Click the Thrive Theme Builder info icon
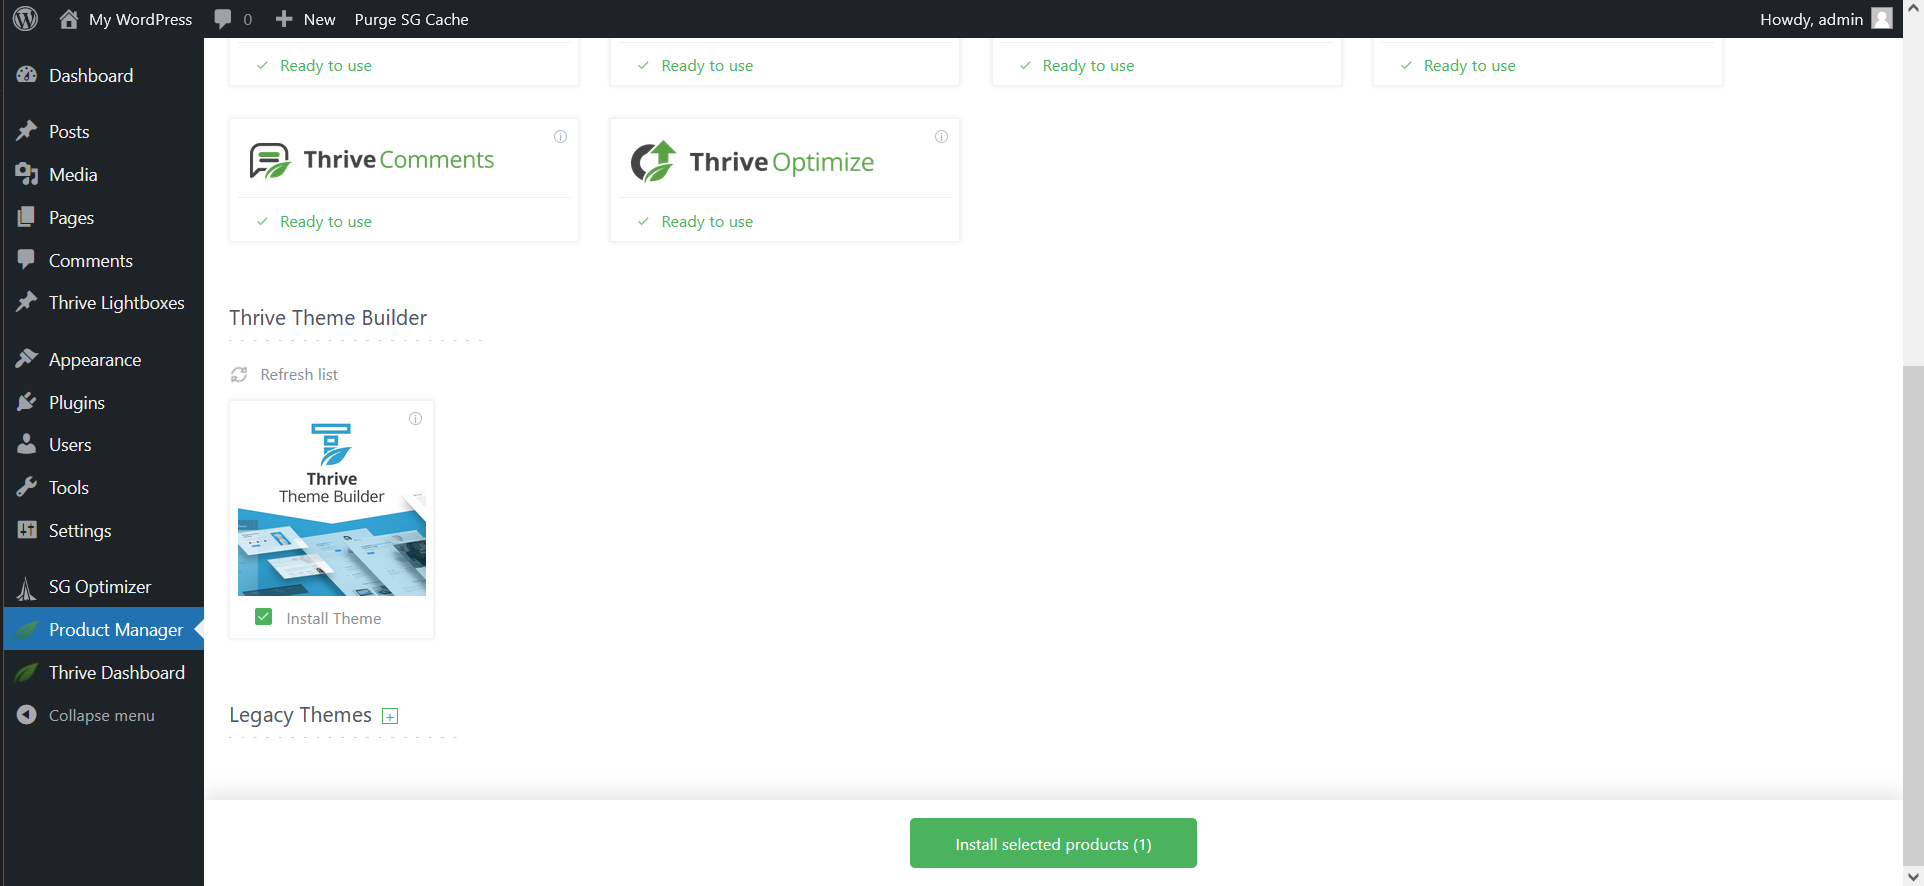1924x886 pixels. point(415,419)
